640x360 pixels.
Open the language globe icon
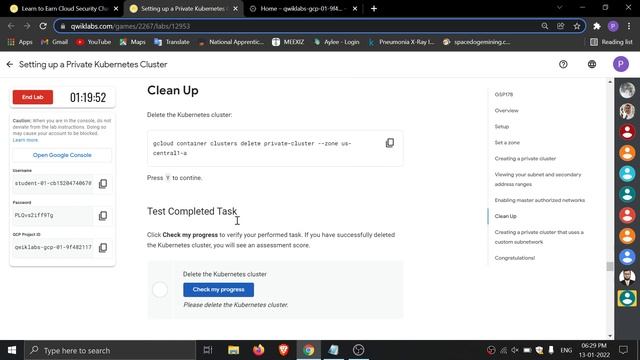click(x=592, y=64)
